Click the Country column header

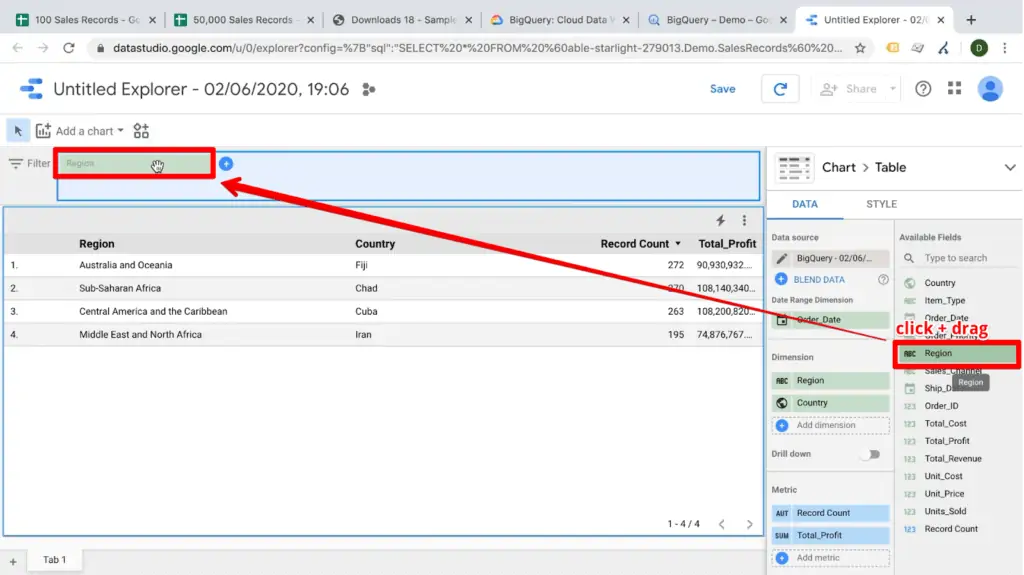375,244
